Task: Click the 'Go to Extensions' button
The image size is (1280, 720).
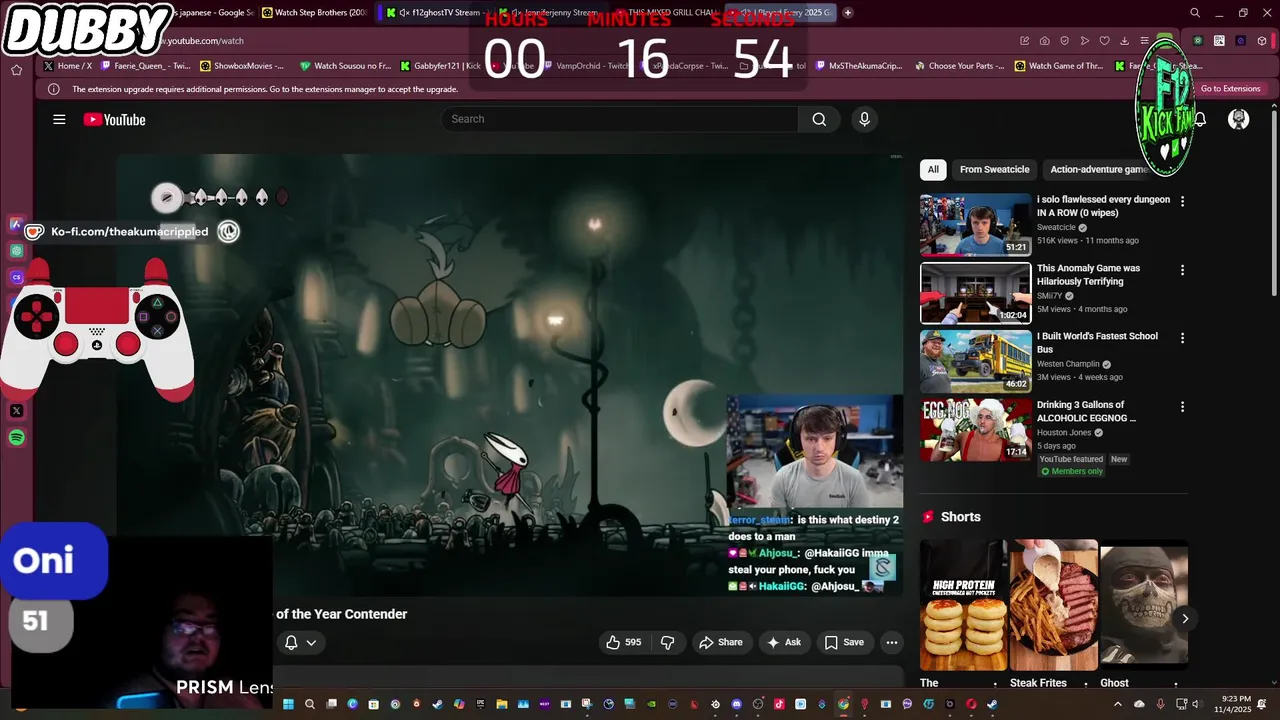Action: [x=1230, y=89]
